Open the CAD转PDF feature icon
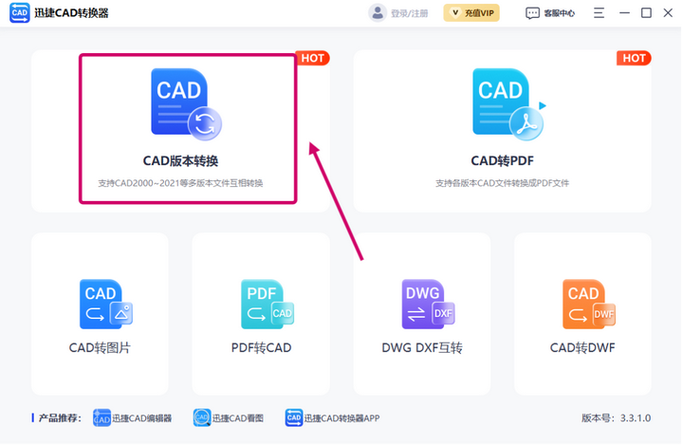Viewport: 683px width, 445px height. [508, 105]
